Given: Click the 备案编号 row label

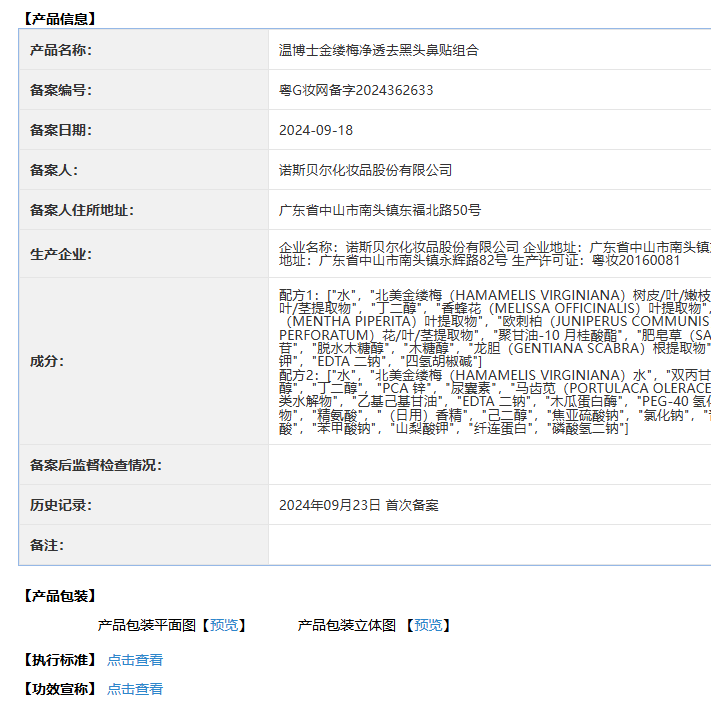Looking at the screenshot, I should [x=61, y=90].
